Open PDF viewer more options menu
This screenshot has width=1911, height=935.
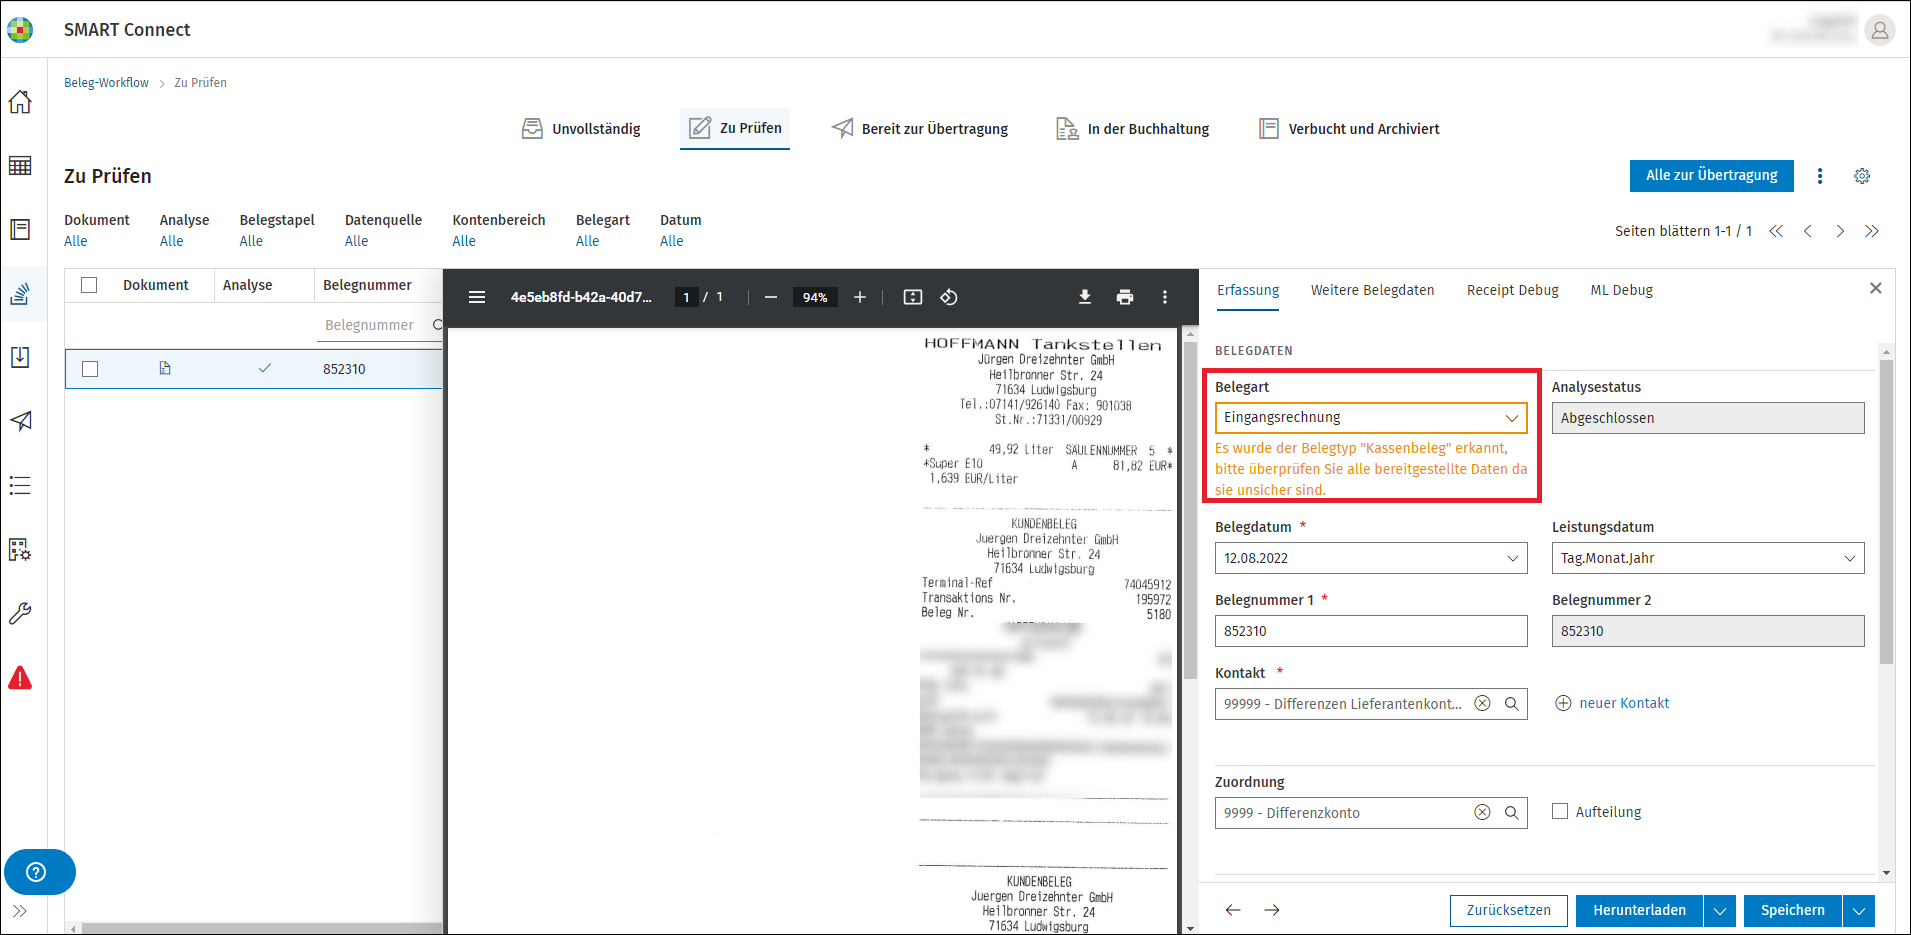(1165, 297)
